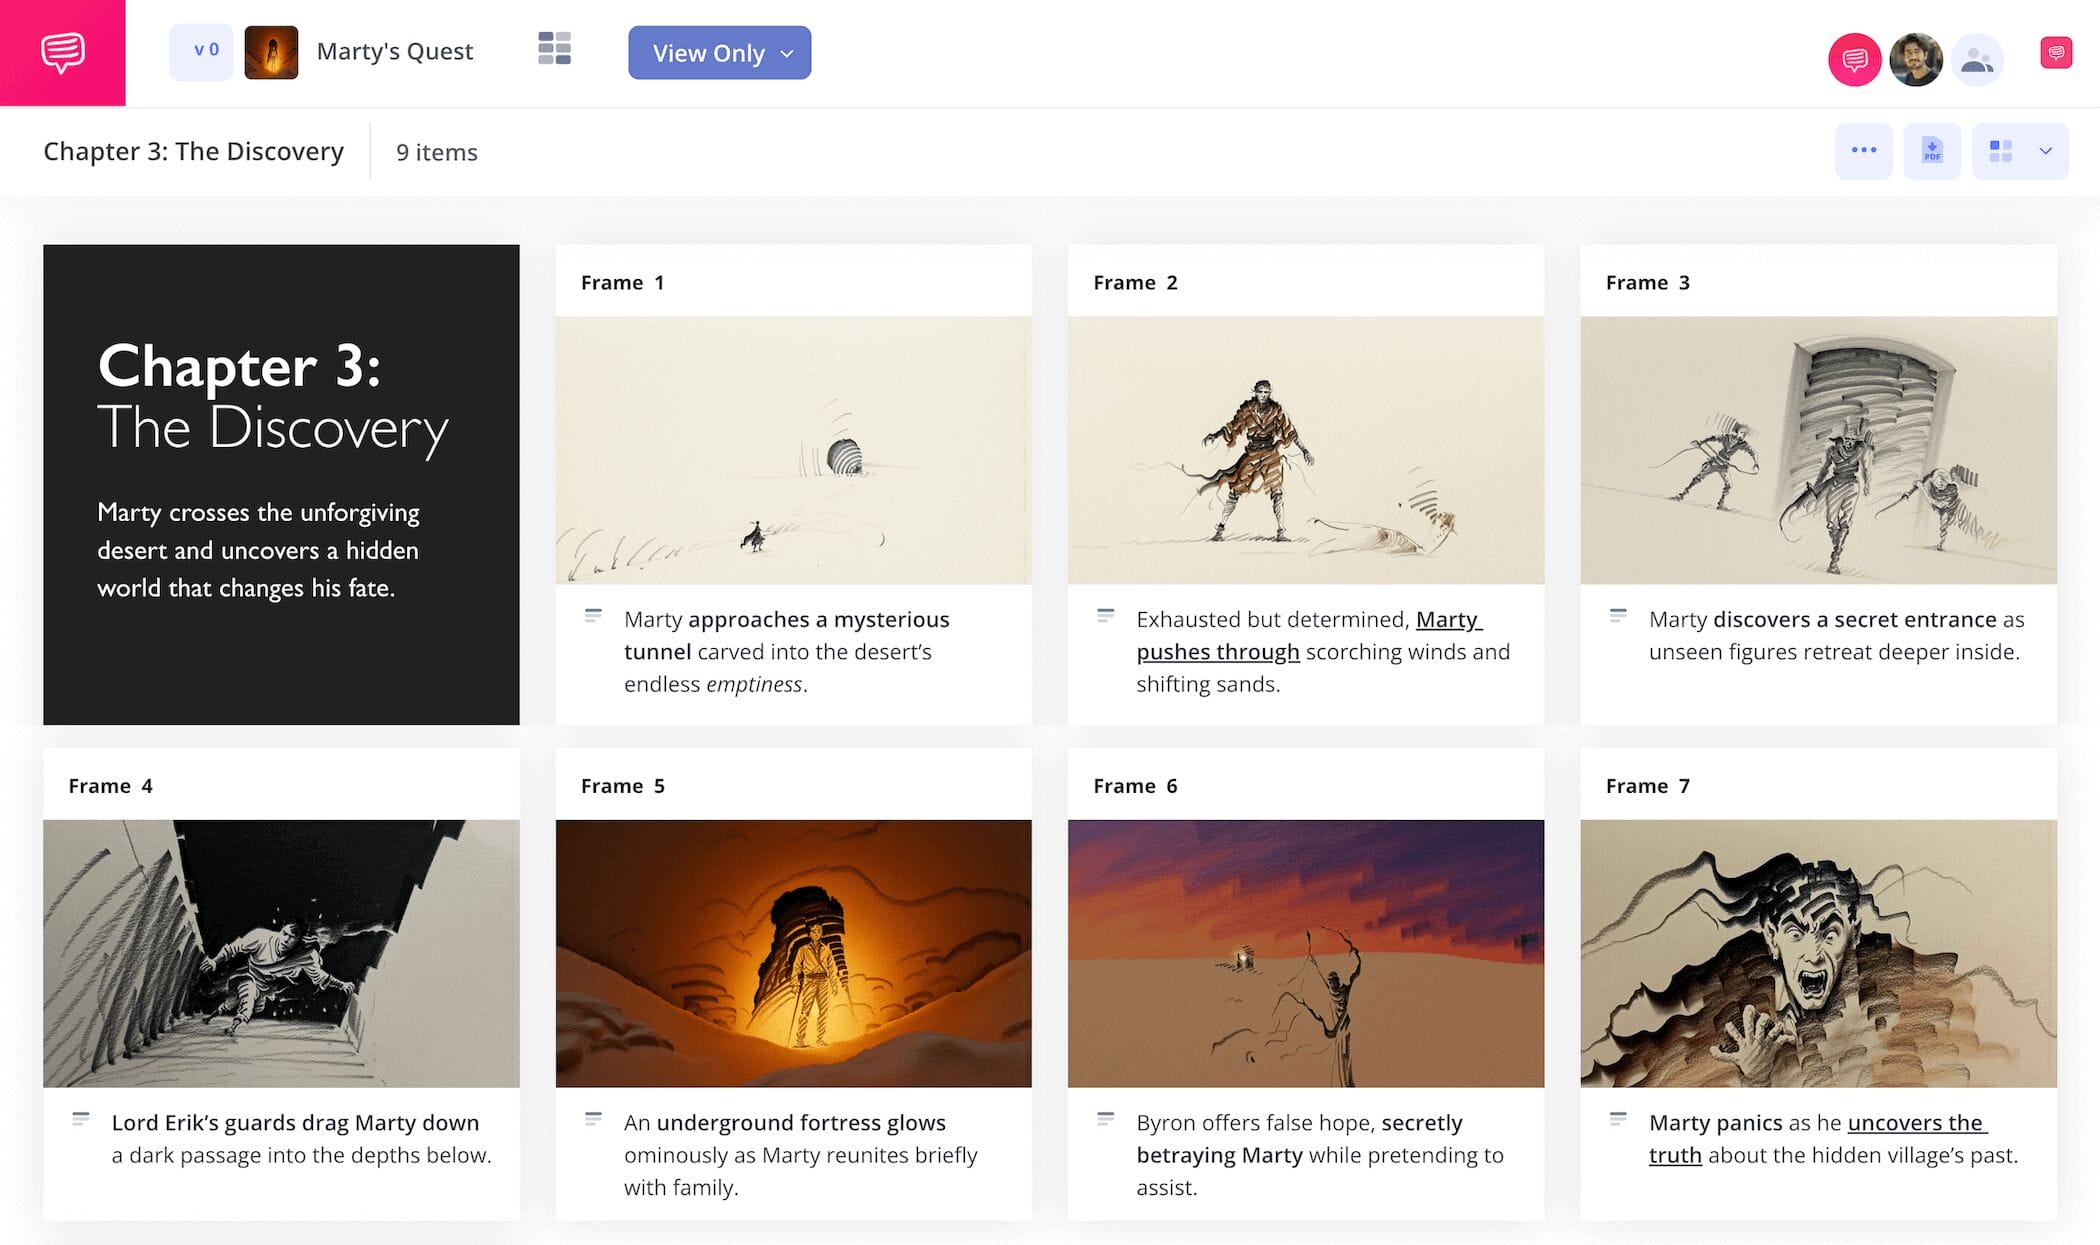The height and width of the screenshot is (1245, 2100).
Task: Click the script icon under Frame 4
Action: point(81,1119)
